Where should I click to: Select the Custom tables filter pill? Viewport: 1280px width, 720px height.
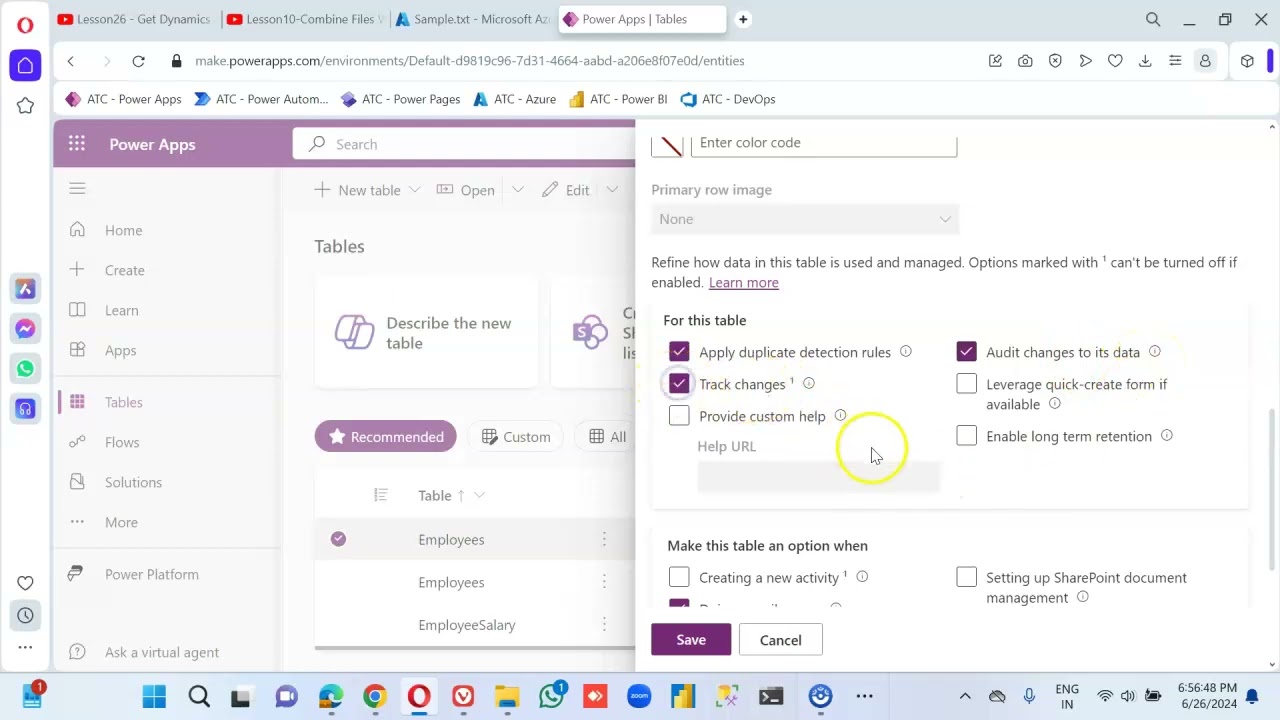(516, 436)
